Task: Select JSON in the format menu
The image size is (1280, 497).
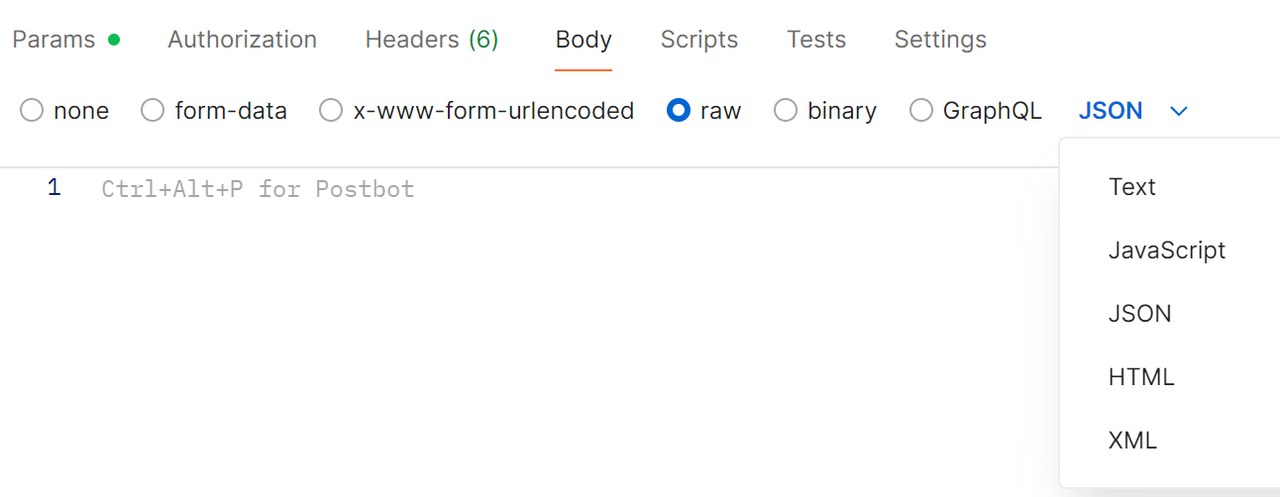Action: point(1139,314)
